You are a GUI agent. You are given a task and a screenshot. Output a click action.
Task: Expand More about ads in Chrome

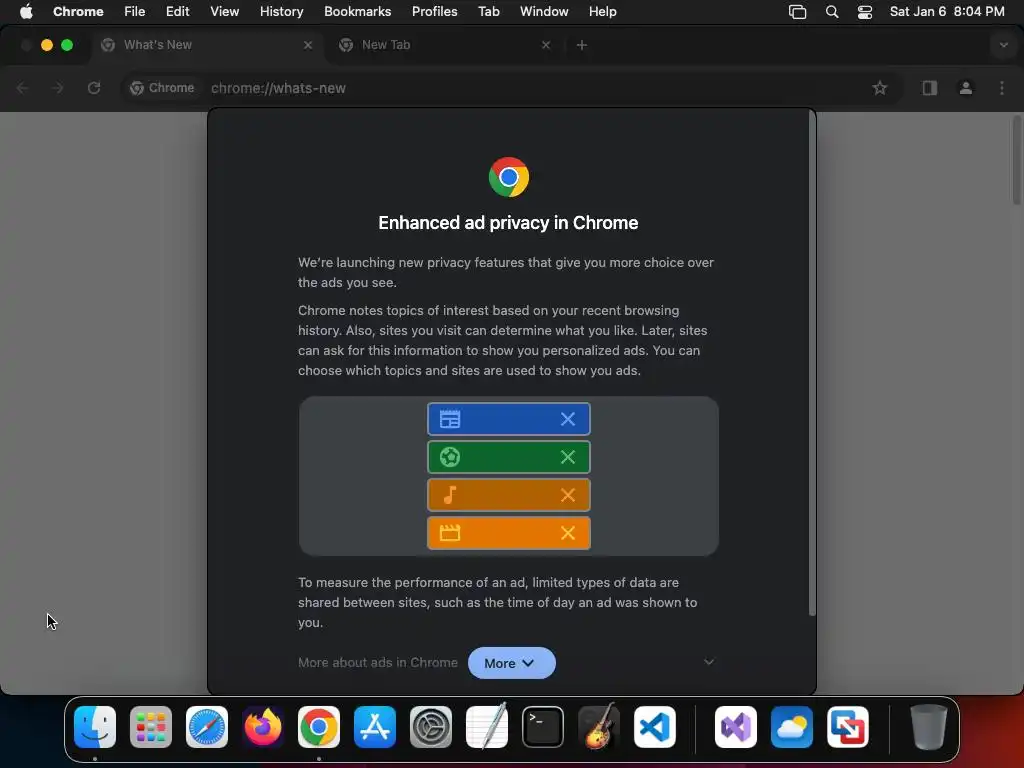(x=709, y=662)
